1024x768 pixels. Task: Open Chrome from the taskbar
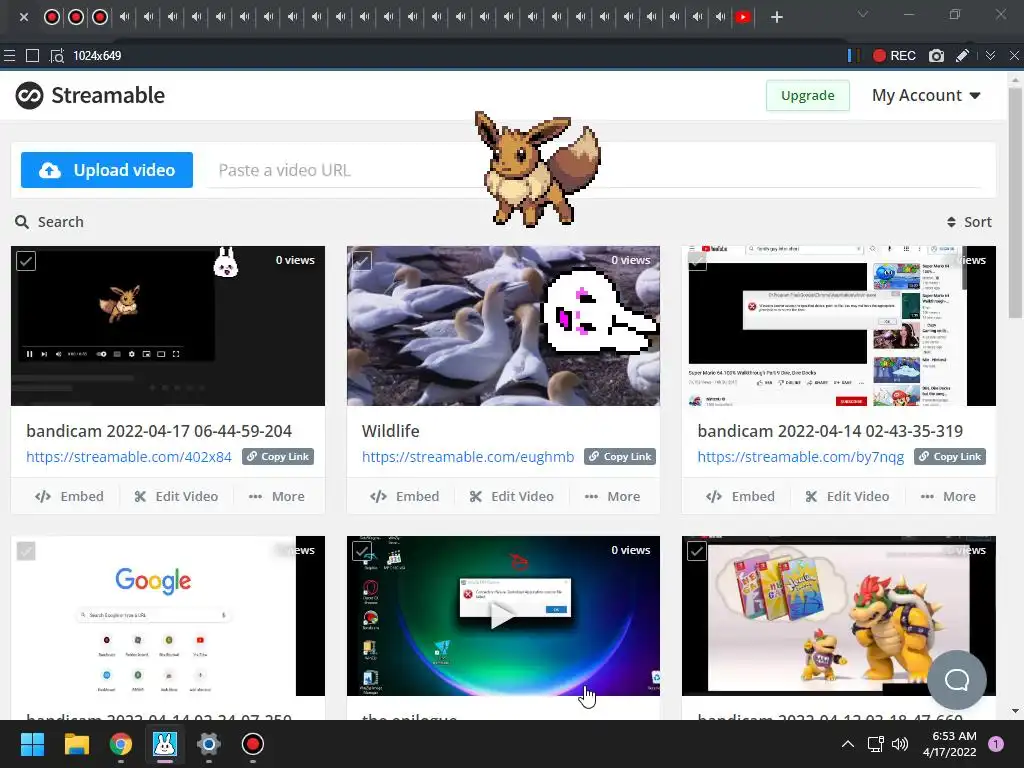click(120, 744)
